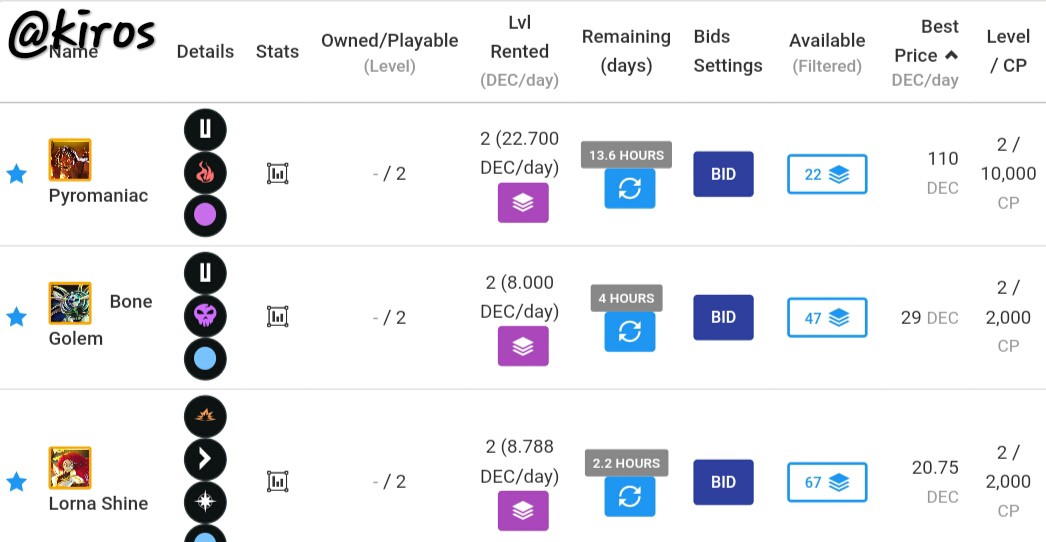Viewport: 1046px width, 542px height.
Task: Open Bone Golem stats chart icon
Action: click(x=278, y=316)
